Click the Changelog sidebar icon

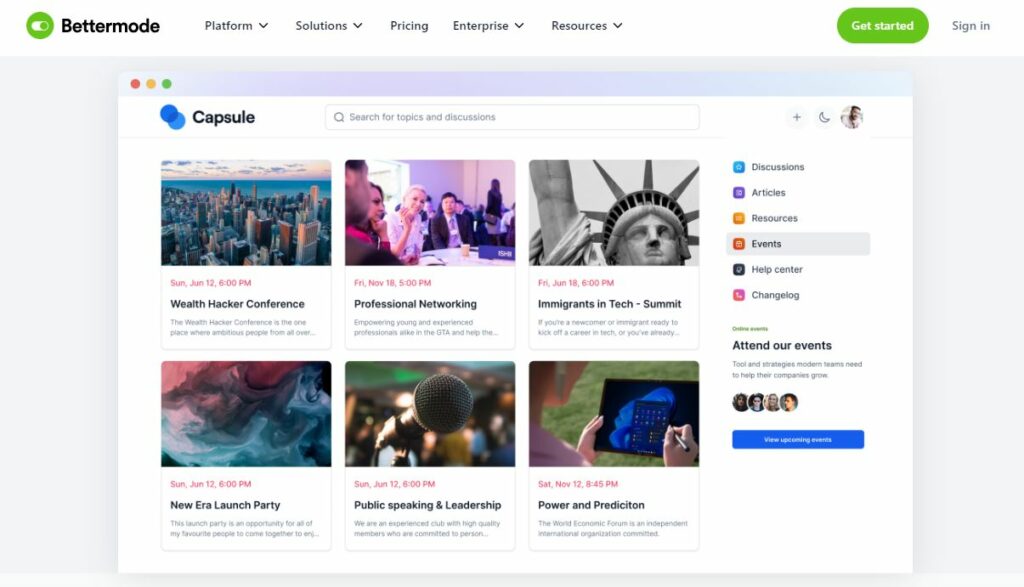click(x=739, y=295)
